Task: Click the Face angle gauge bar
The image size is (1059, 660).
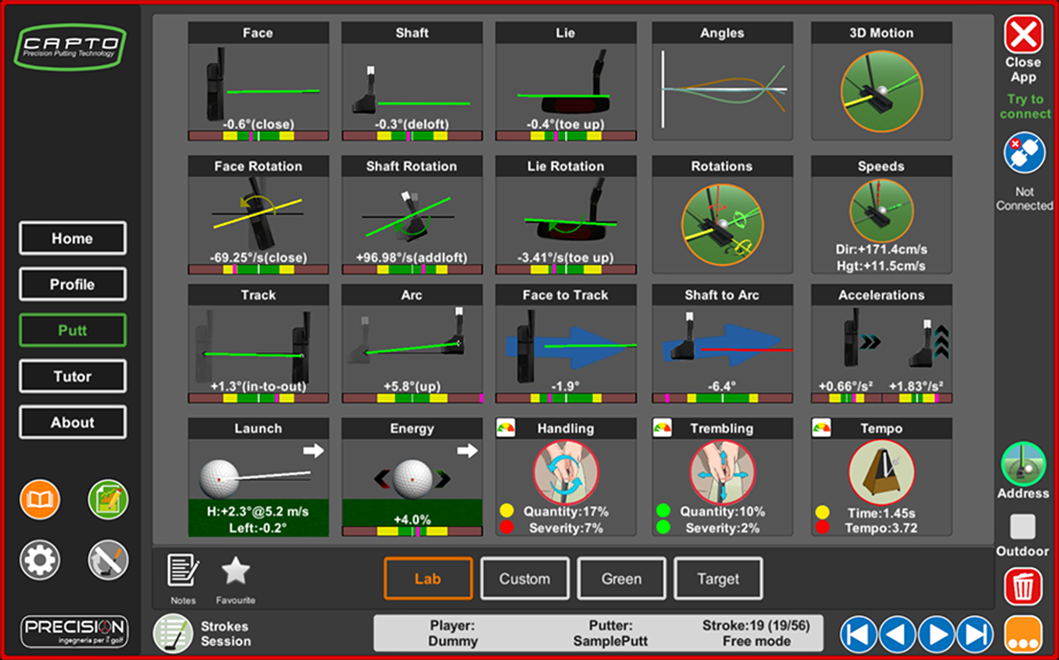Action: 259,136
